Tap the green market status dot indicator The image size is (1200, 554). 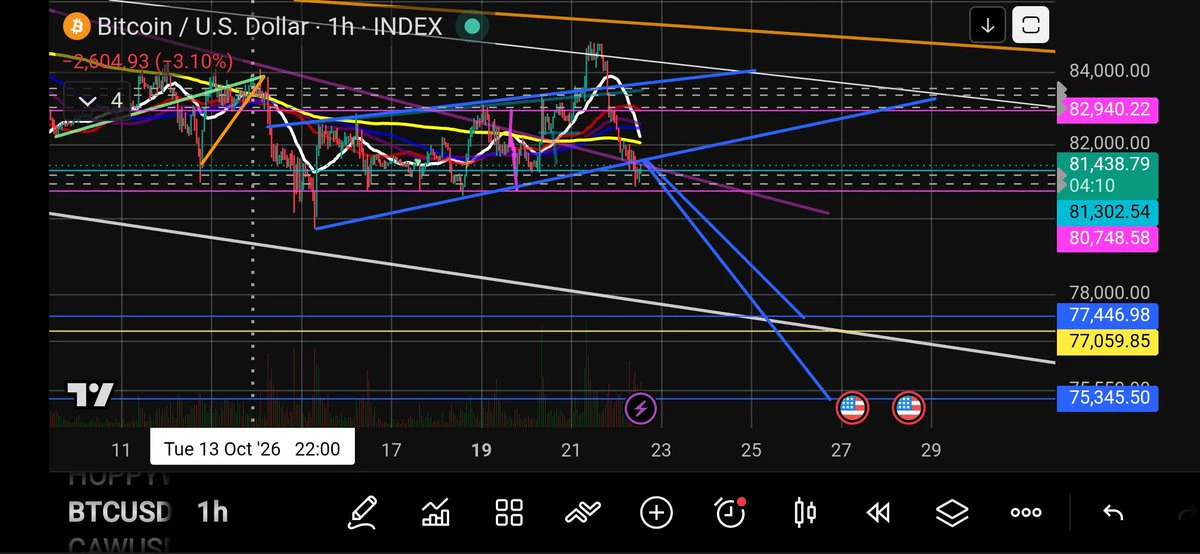pos(472,26)
